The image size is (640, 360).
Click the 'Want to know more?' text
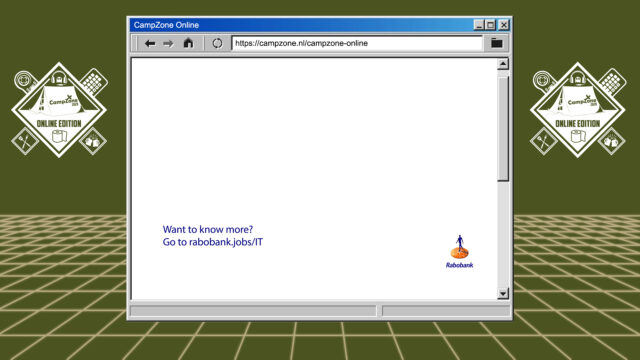pyautogui.click(x=208, y=229)
